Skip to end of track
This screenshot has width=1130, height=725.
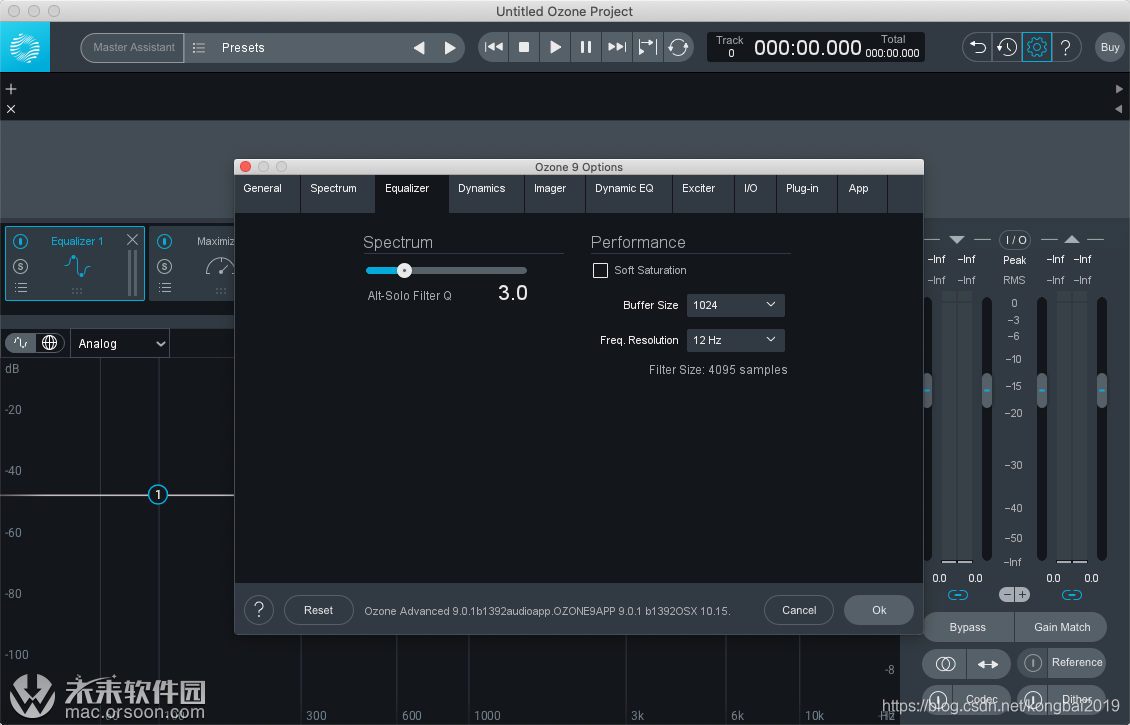click(x=617, y=47)
